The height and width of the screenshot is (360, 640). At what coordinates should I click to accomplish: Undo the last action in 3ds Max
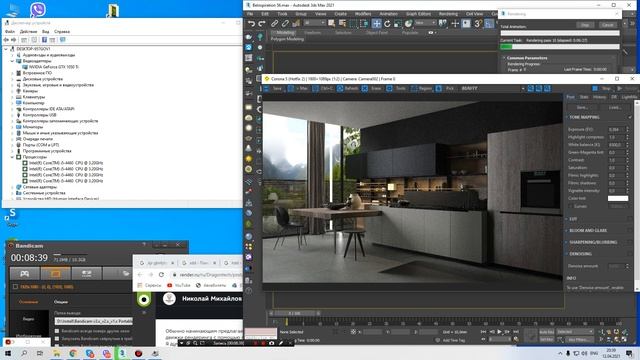coord(251,24)
